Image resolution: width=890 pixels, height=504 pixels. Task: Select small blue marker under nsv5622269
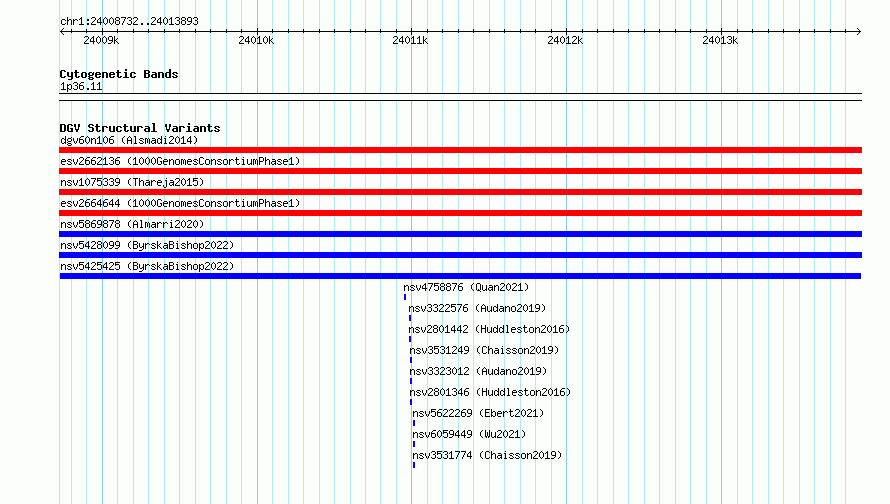[414, 423]
